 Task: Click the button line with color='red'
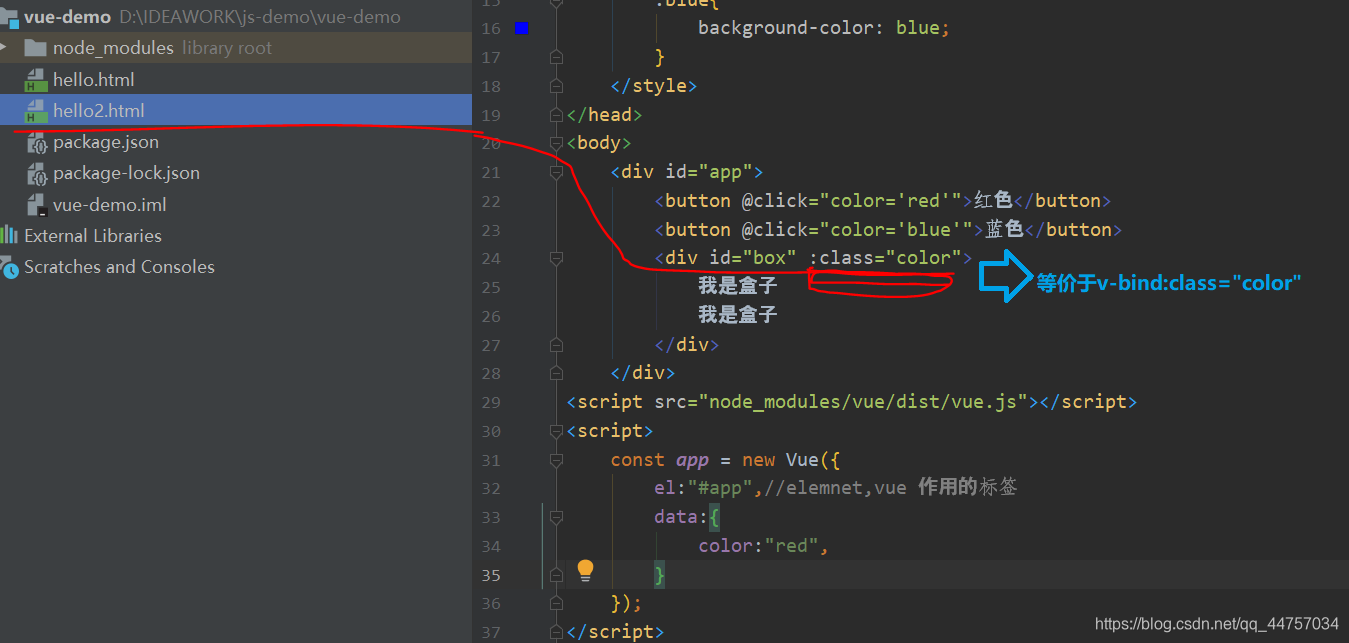(883, 201)
